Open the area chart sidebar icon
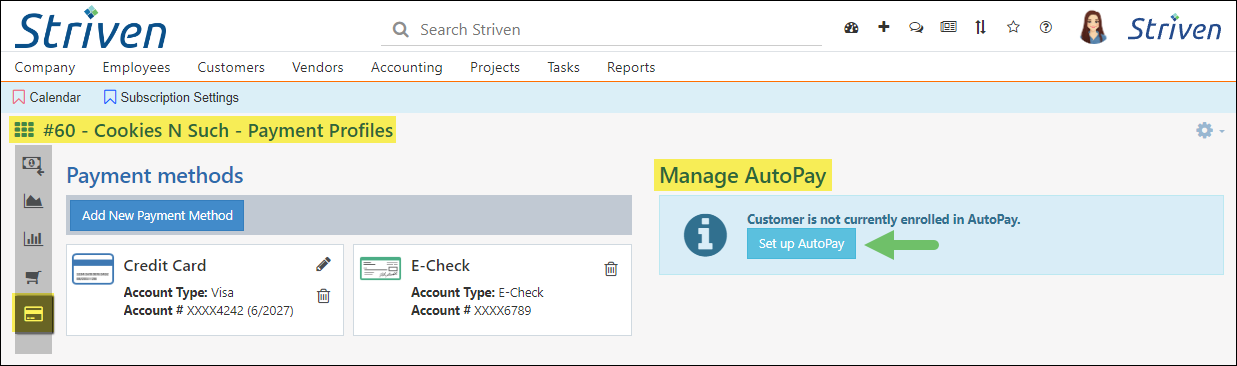This screenshot has width=1237, height=366. coord(33,201)
